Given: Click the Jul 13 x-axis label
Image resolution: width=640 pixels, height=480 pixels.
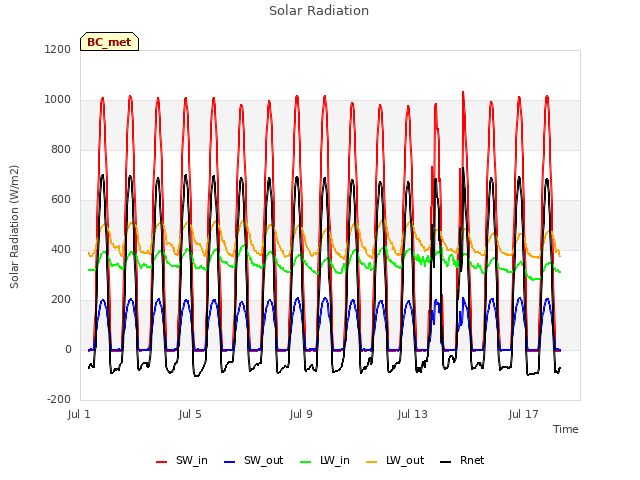Looking at the screenshot, I should point(413,414).
